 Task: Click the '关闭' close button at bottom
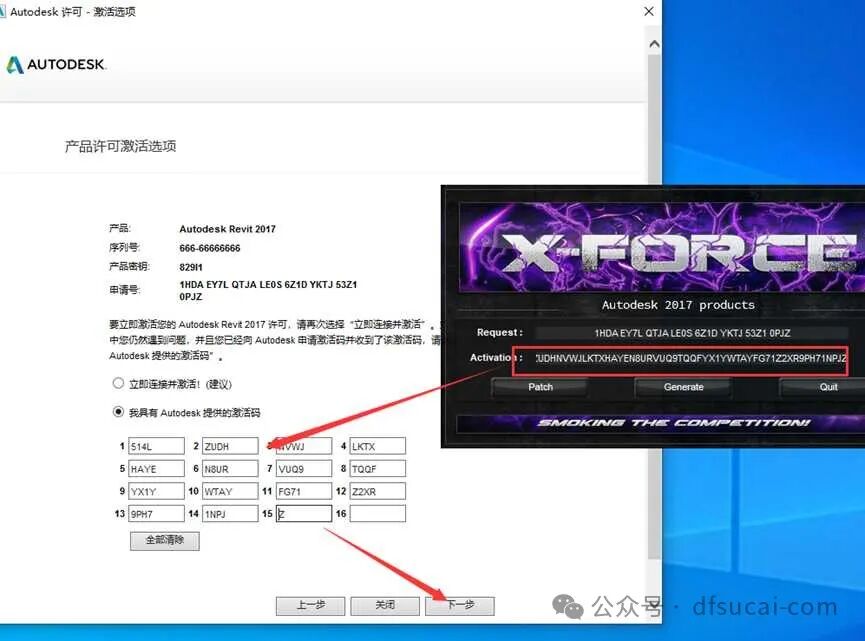[x=385, y=605]
